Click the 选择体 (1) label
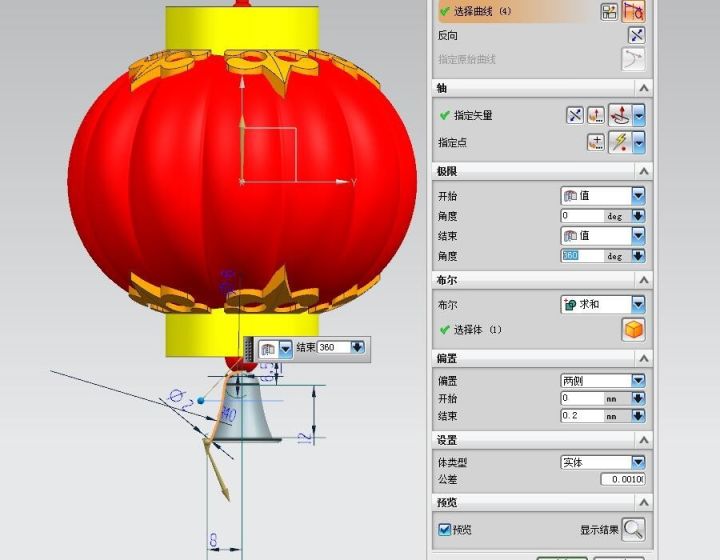The width and height of the screenshot is (720, 560). (478, 330)
